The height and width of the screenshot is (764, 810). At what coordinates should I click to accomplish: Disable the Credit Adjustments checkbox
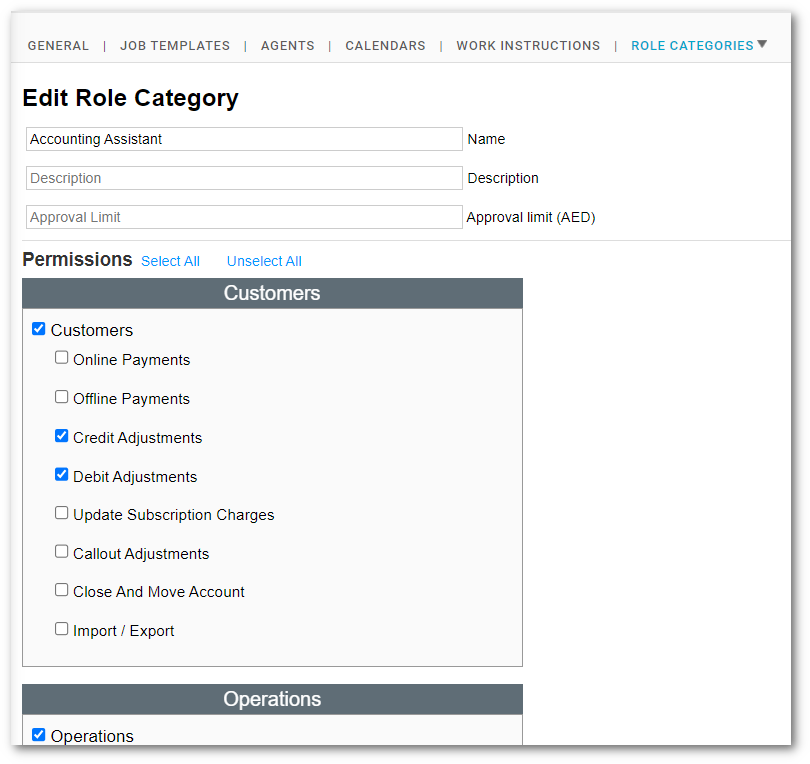(x=62, y=436)
